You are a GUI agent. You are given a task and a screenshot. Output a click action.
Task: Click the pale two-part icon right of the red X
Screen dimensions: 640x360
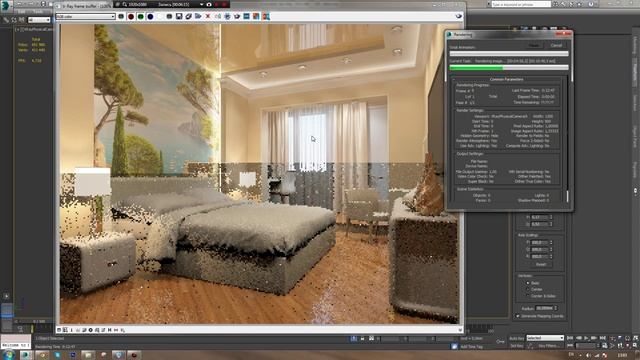(x=218, y=16)
